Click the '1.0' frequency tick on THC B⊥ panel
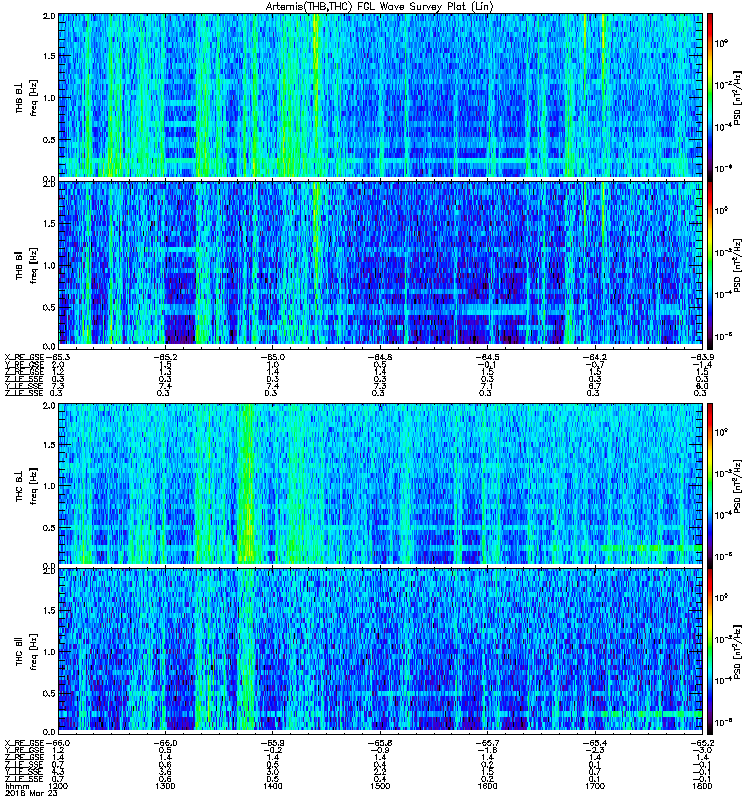The width and height of the screenshot is (750, 800). (49, 486)
